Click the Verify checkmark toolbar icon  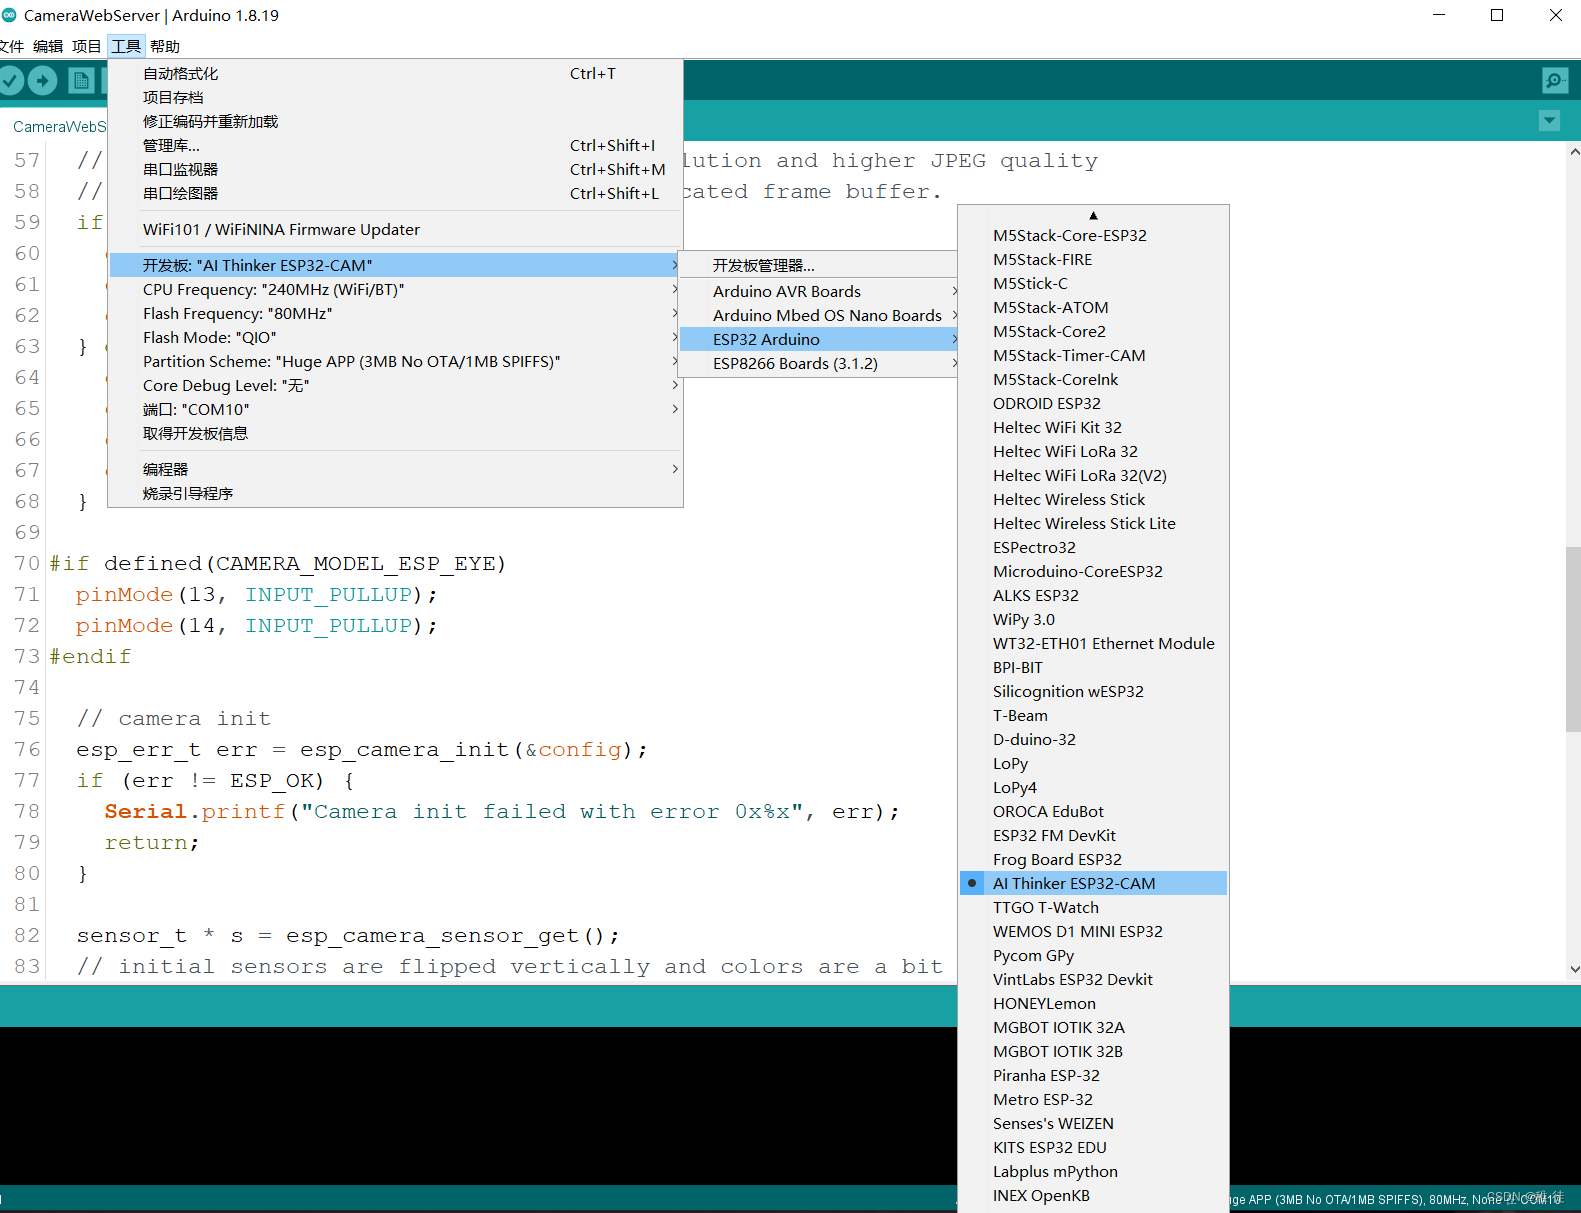[11, 81]
